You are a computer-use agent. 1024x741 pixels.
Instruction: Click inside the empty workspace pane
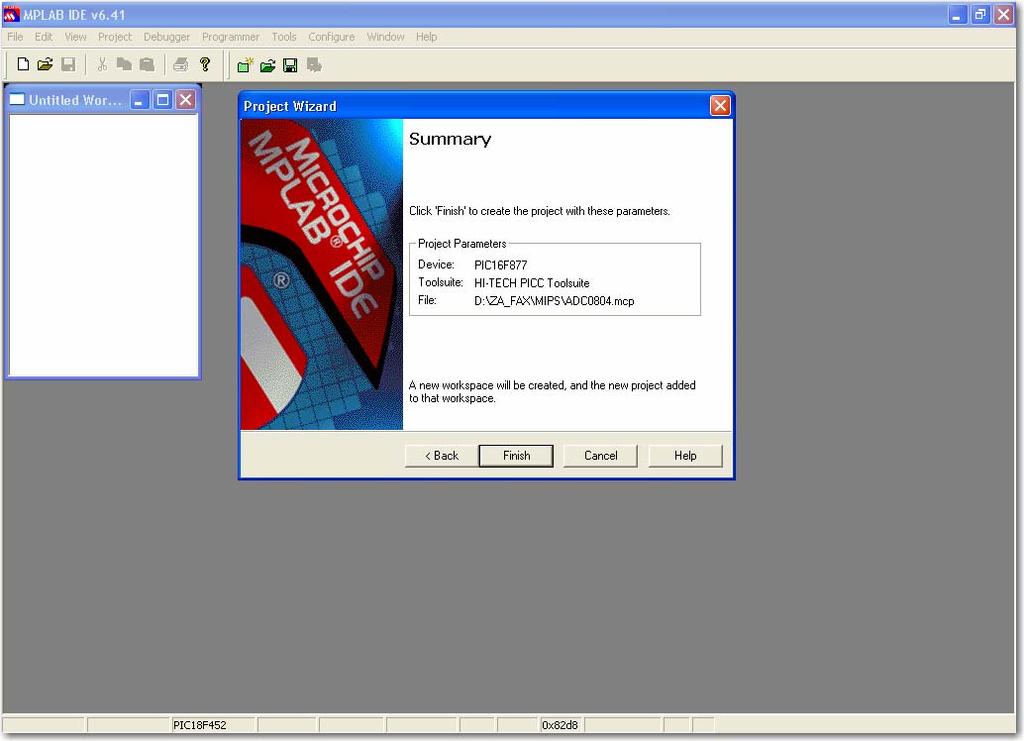tap(103, 245)
